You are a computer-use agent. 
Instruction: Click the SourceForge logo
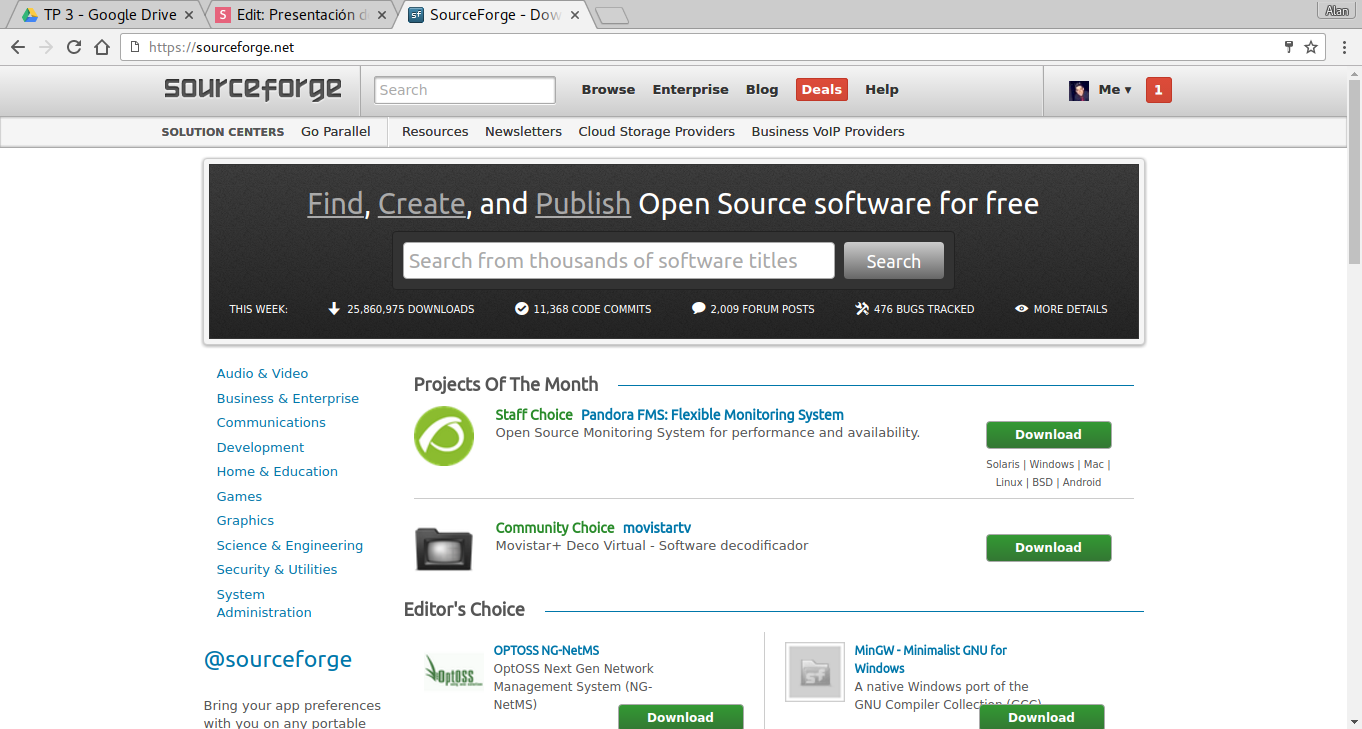[x=253, y=89]
